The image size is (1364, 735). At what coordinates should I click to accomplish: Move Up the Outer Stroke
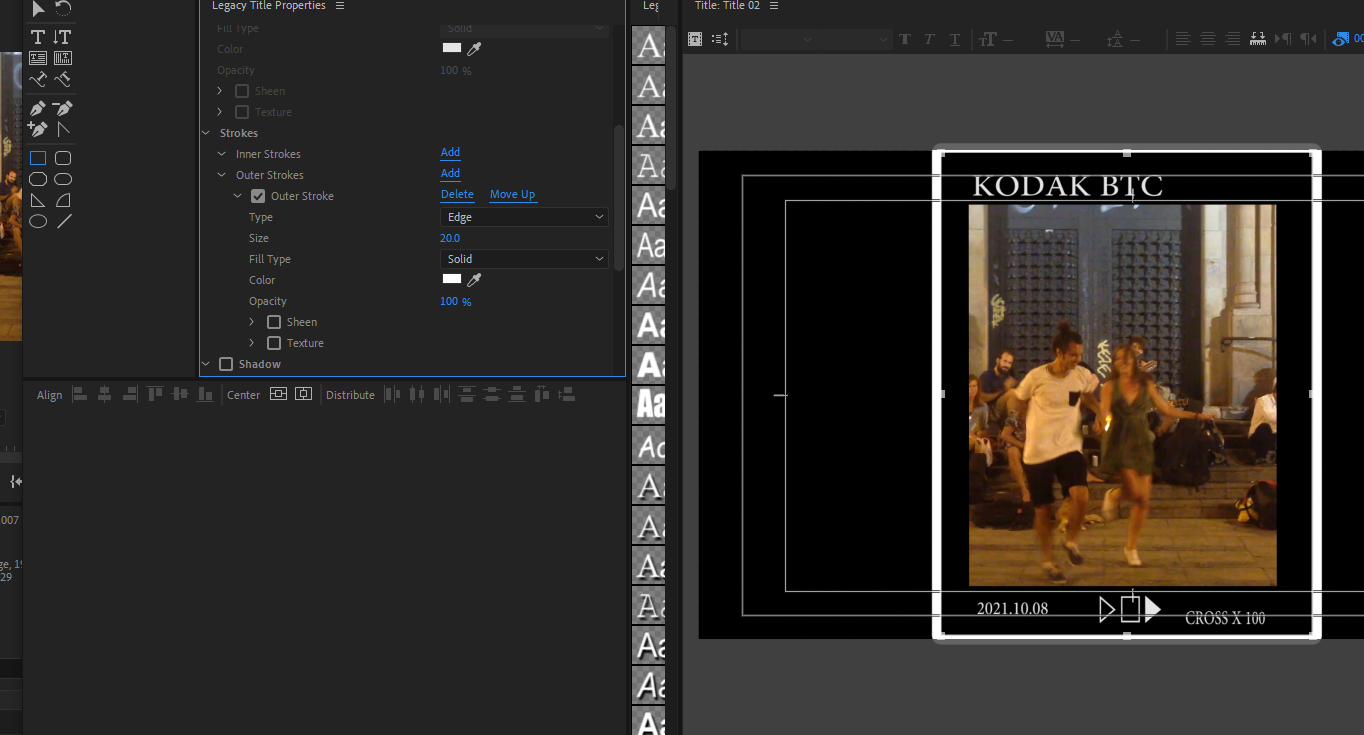(512, 195)
